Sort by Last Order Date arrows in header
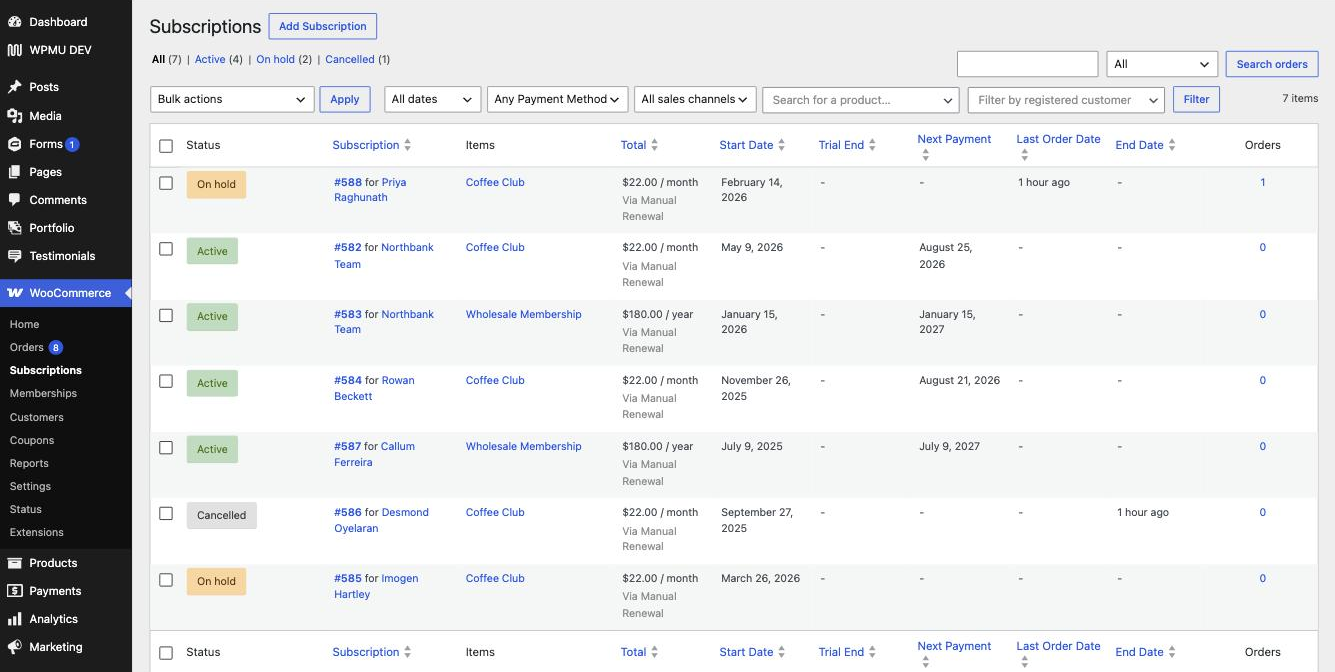Viewport: 1335px width, 672px height. click(1024, 156)
